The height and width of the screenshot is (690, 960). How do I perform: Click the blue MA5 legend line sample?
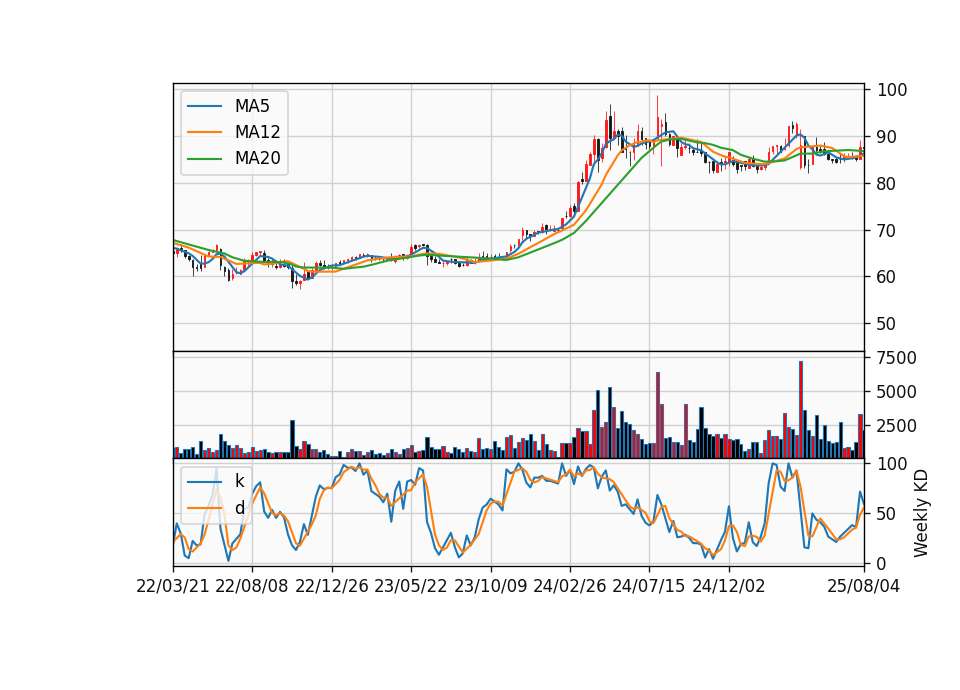pos(204,106)
